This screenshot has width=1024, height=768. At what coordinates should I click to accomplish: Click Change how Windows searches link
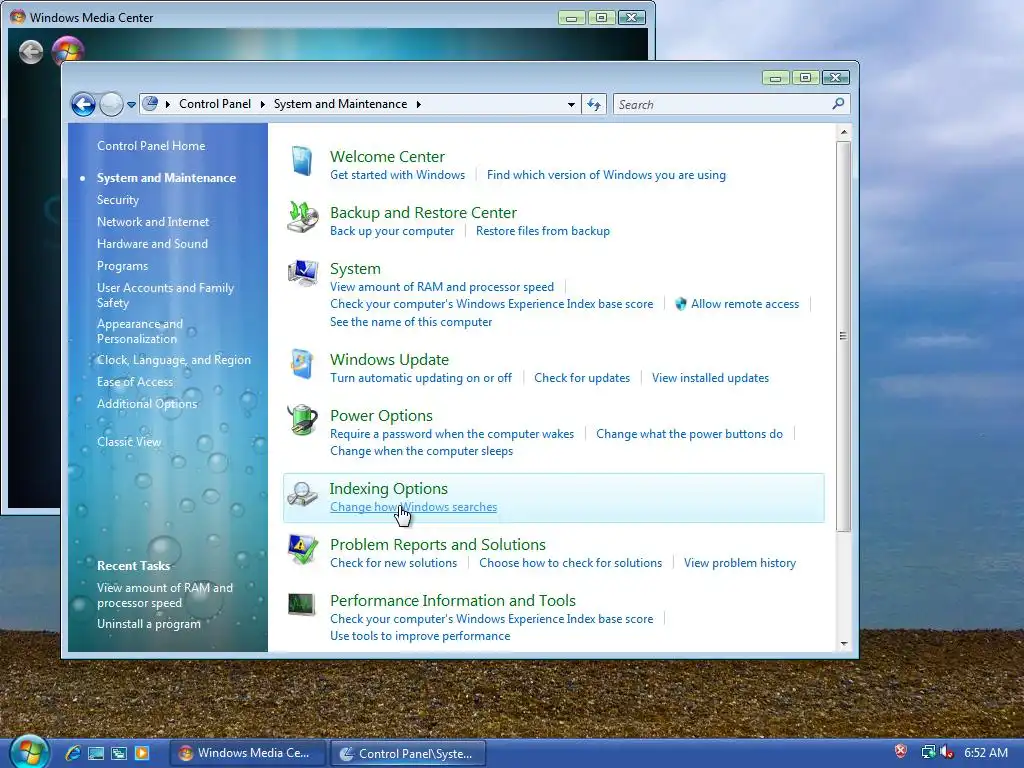pos(413,507)
